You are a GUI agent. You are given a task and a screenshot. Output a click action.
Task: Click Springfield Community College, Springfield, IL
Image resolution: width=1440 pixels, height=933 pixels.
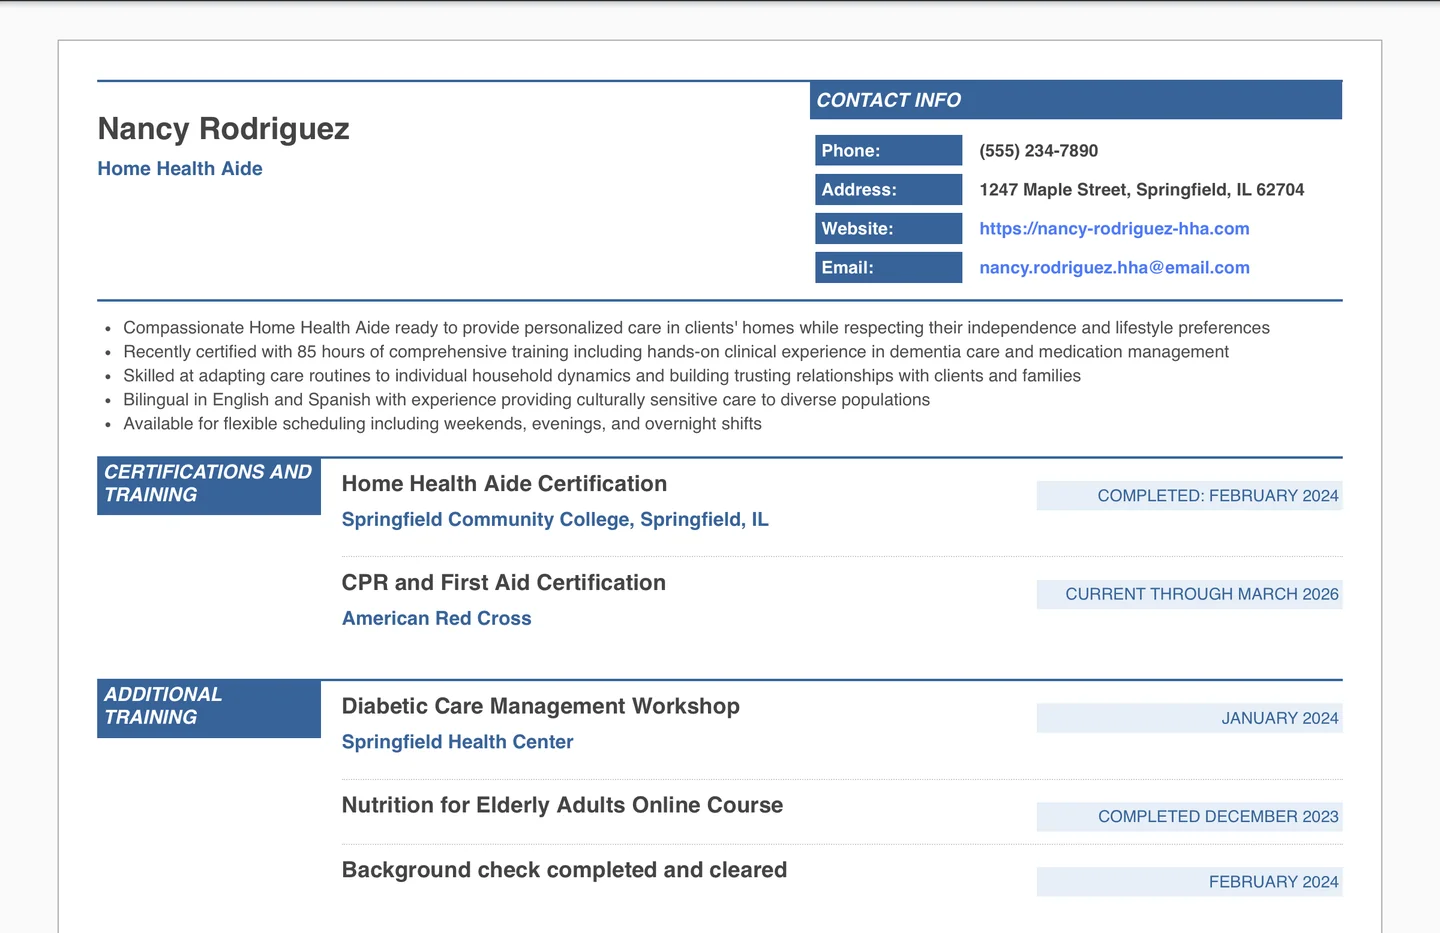[555, 520]
